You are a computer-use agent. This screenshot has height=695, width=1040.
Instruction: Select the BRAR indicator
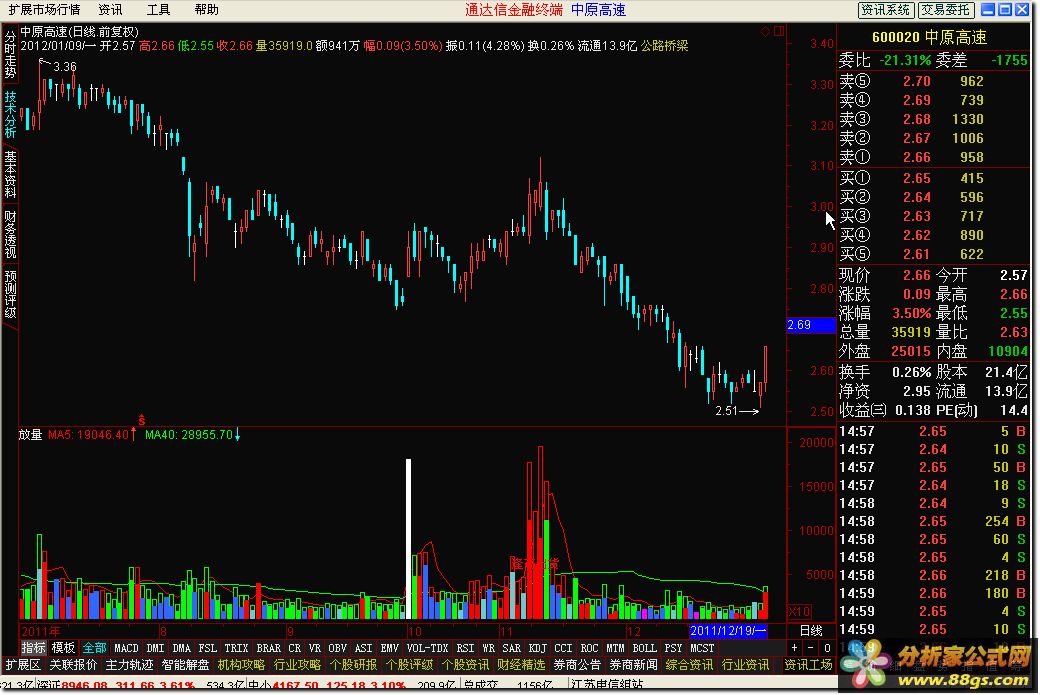click(x=268, y=648)
